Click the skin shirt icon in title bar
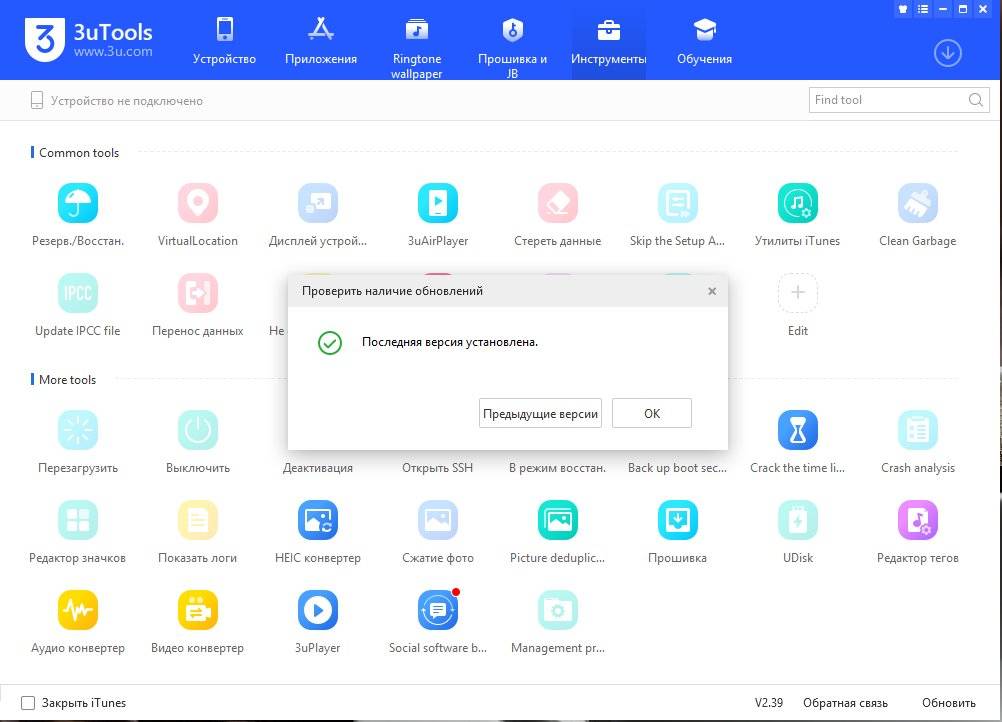The width and height of the screenshot is (1002, 722). 903,9
